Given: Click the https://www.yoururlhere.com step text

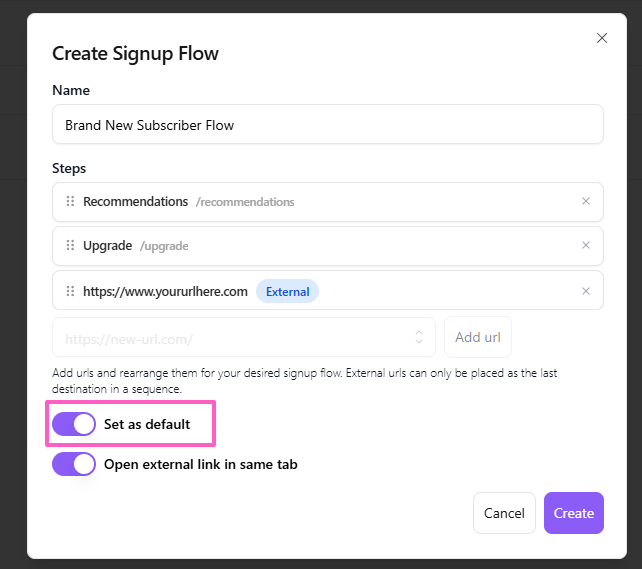Looking at the screenshot, I should coord(165,292).
